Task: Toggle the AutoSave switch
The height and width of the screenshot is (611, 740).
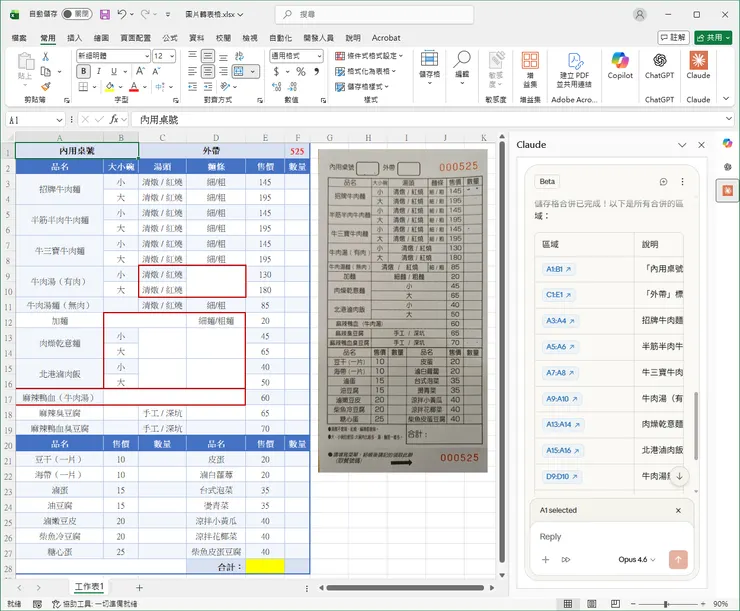Action: click(76, 15)
